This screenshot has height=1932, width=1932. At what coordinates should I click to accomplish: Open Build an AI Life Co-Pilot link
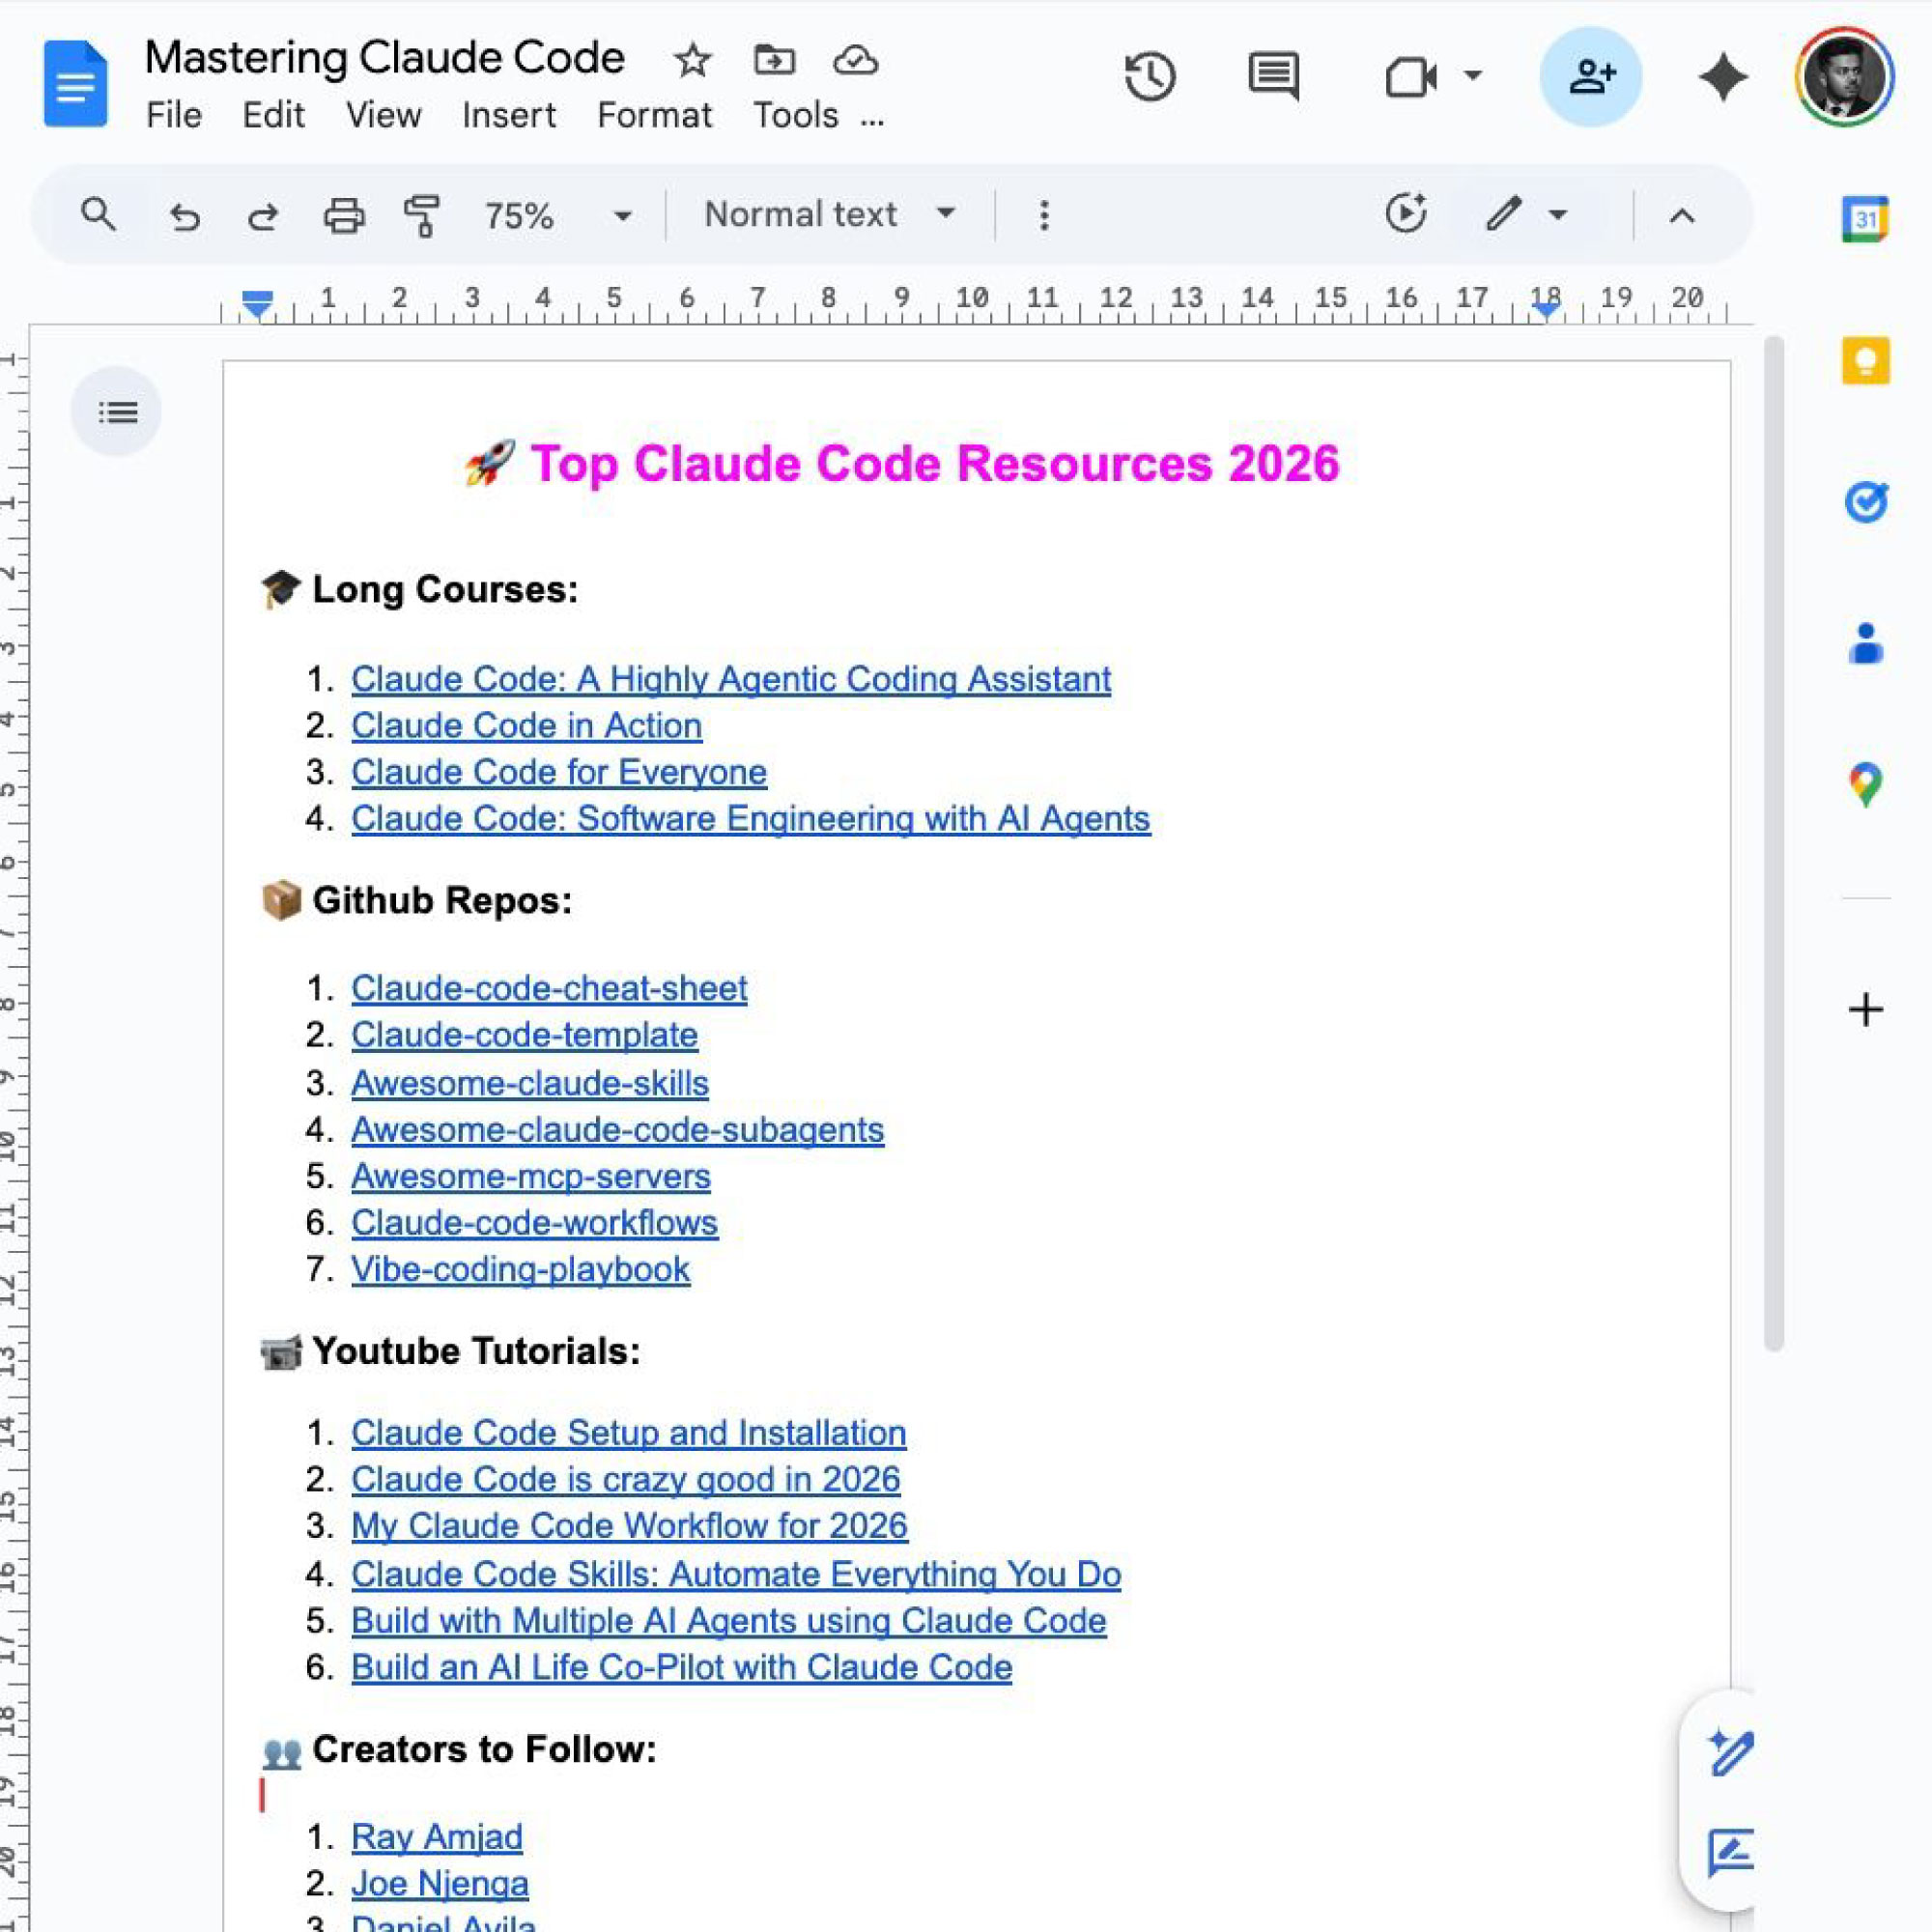(681, 1668)
